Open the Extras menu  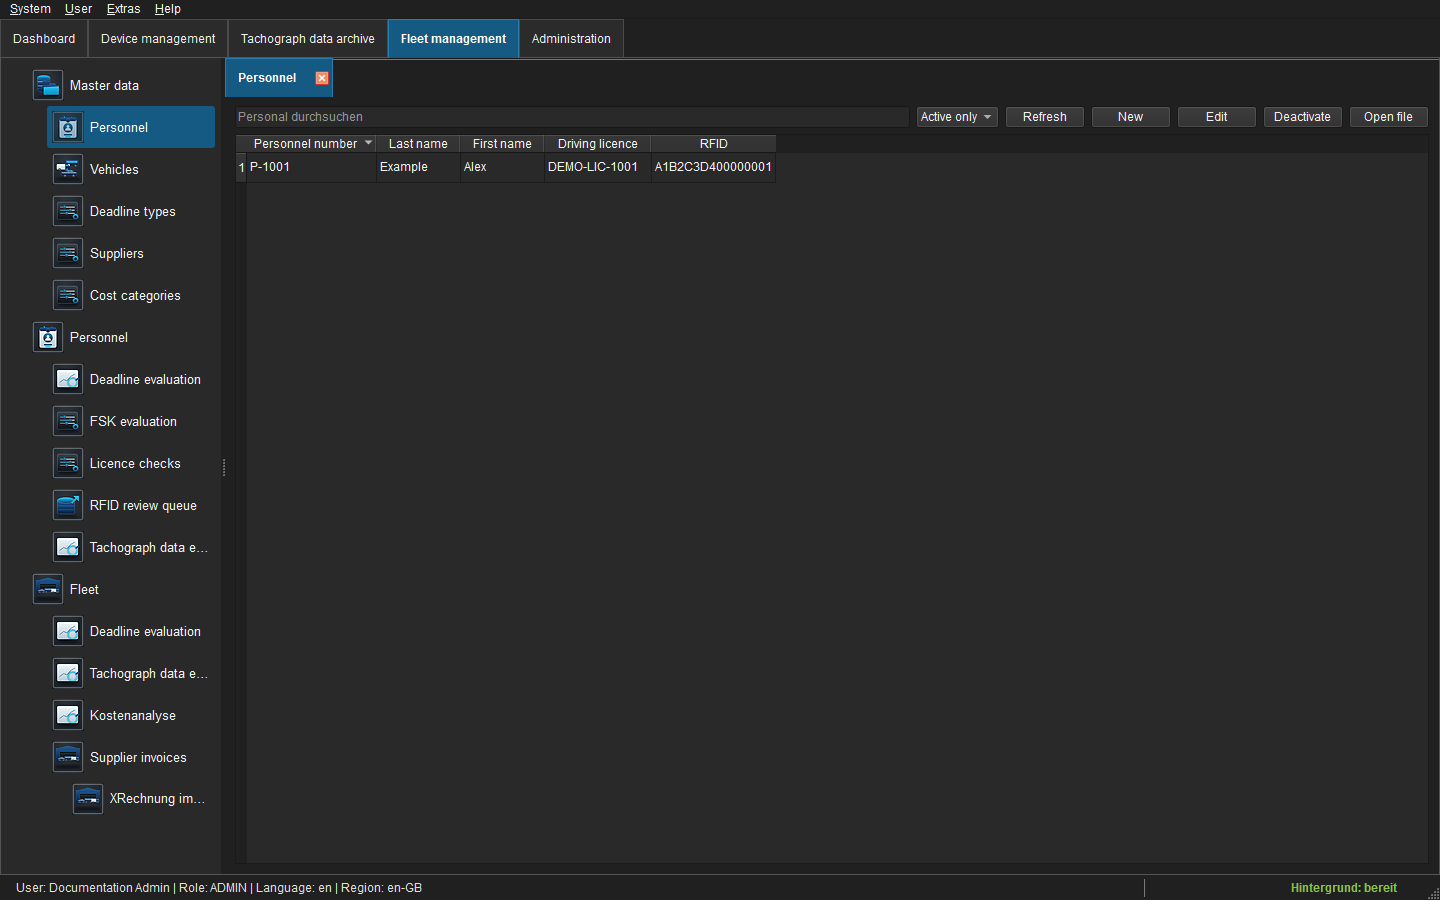tap(123, 9)
